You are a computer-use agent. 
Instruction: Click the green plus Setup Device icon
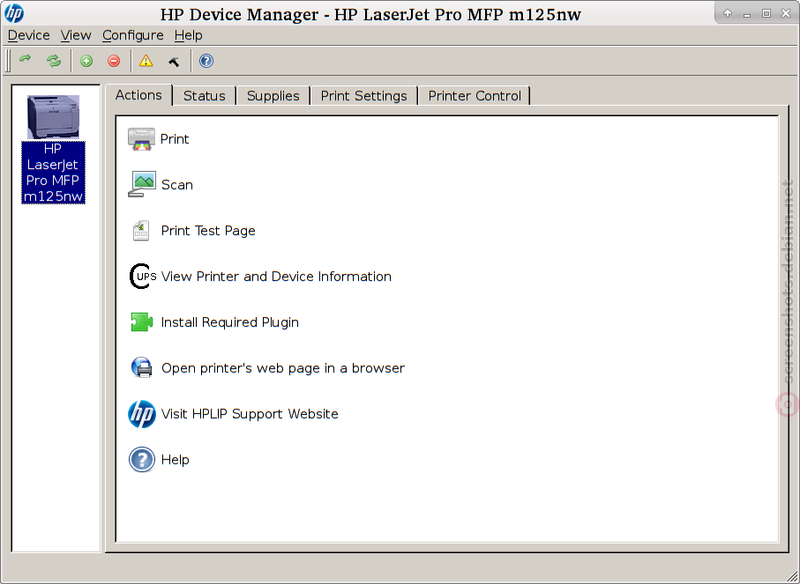click(86, 61)
